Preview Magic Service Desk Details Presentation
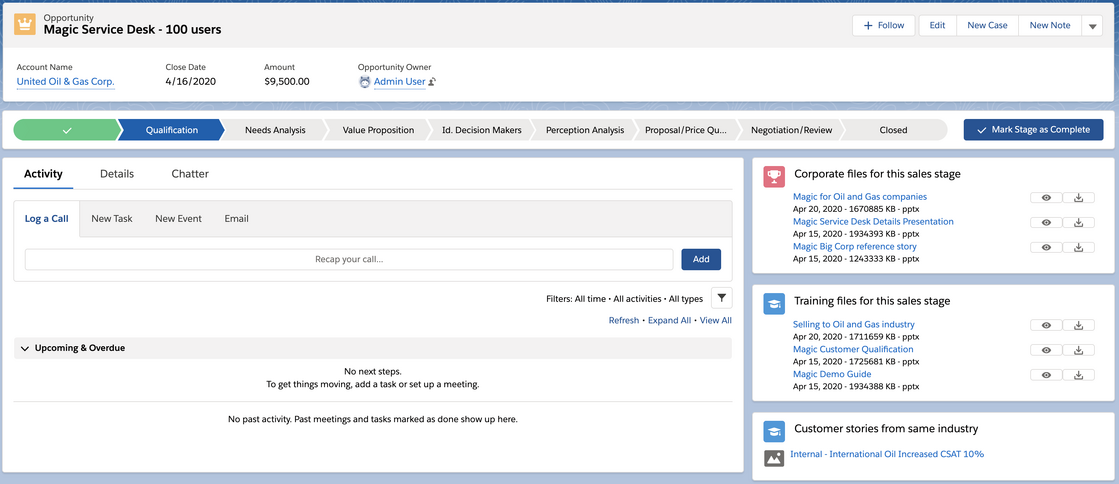Screen dimensions: 1119x484 [1046, 223]
